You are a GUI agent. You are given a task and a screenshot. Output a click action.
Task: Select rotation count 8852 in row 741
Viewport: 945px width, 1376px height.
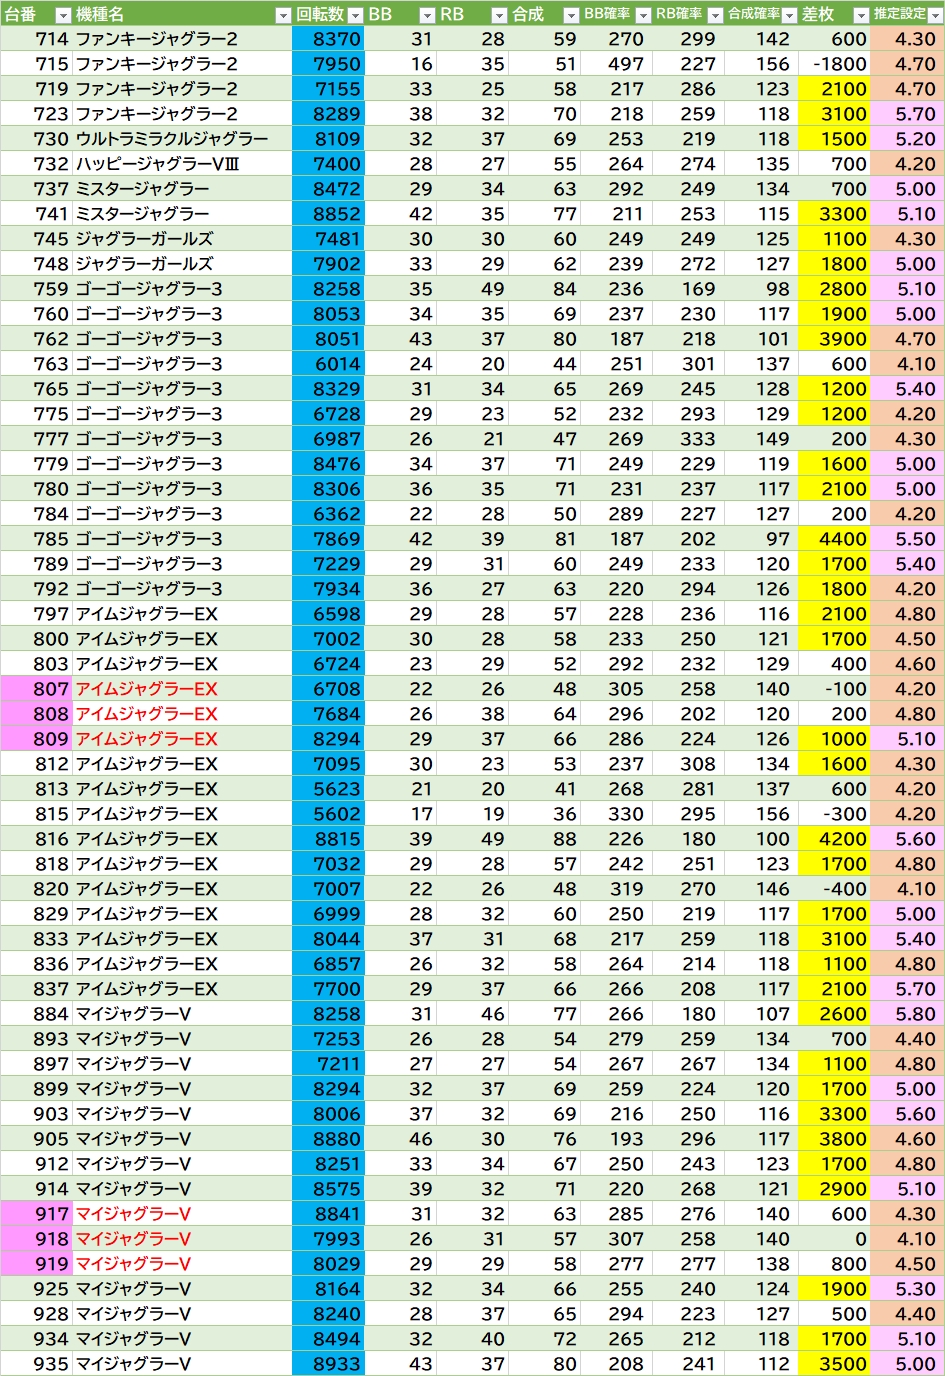(328, 214)
